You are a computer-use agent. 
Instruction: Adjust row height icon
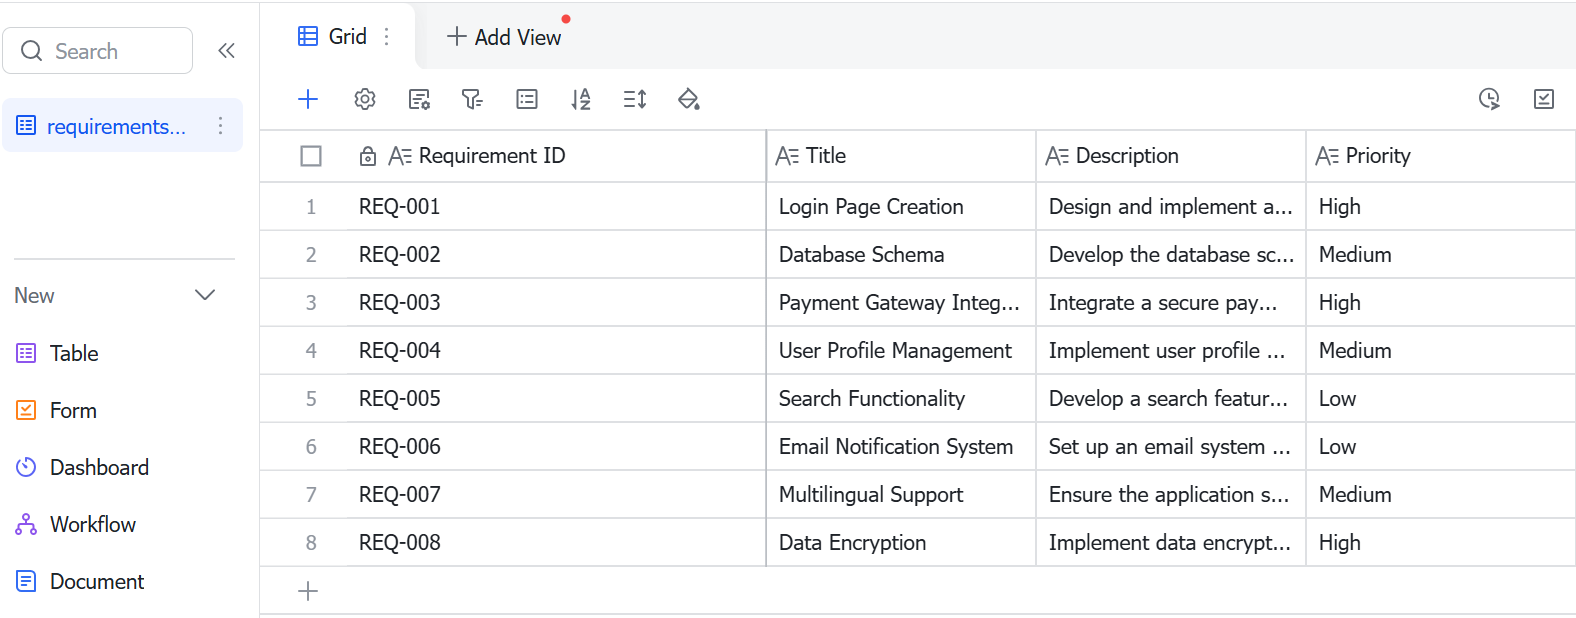pyautogui.click(x=635, y=99)
